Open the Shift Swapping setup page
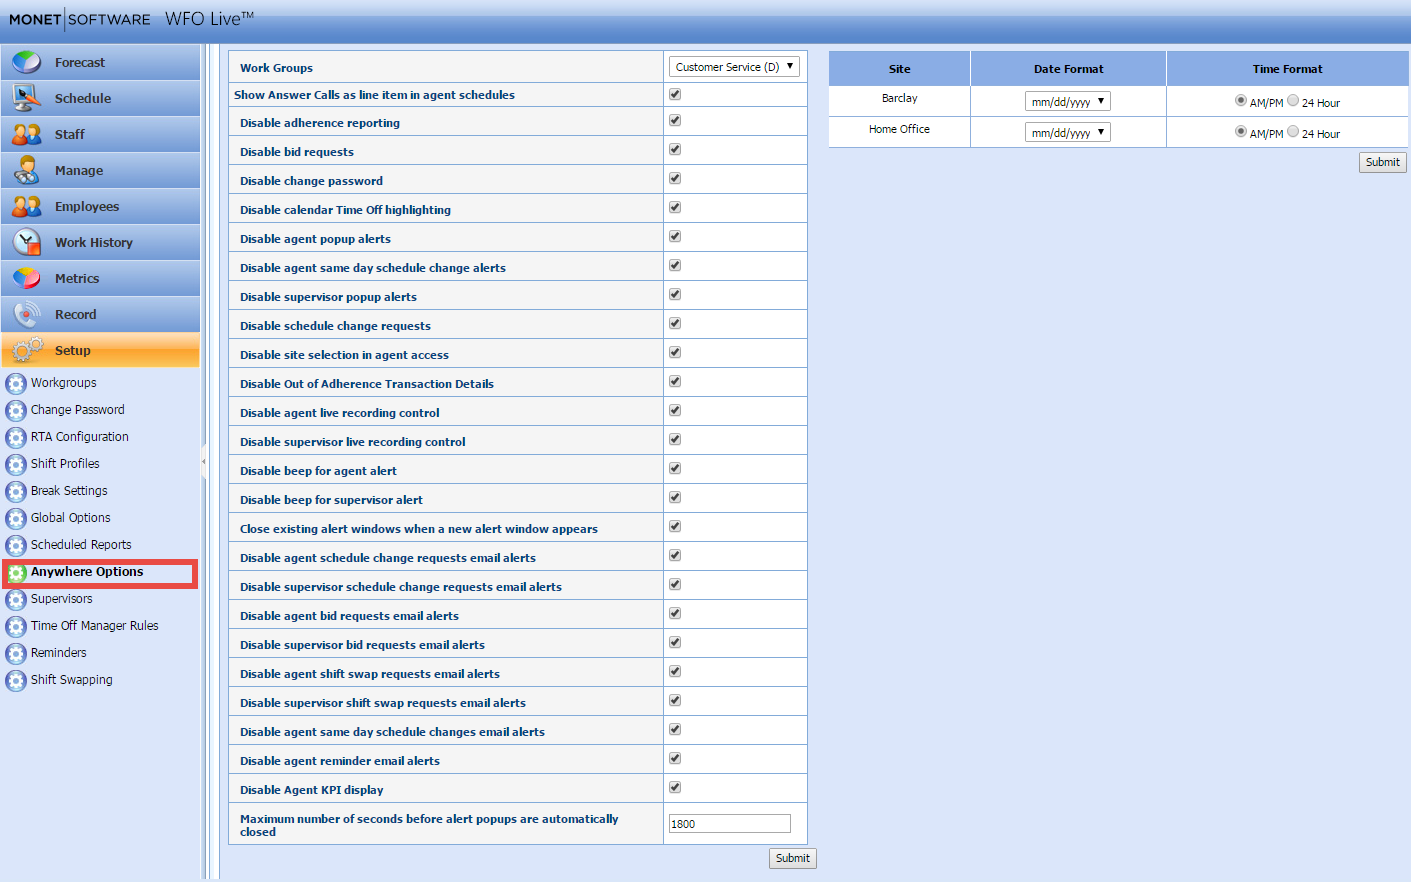 [71, 680]
